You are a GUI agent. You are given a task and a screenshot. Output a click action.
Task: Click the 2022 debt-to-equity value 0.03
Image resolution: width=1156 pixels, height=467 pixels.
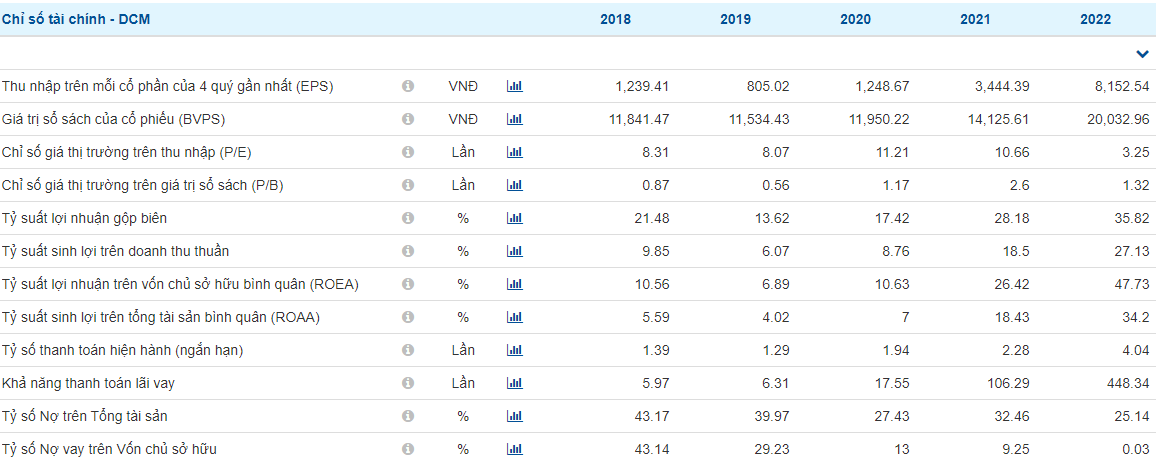click(1138, 449)
